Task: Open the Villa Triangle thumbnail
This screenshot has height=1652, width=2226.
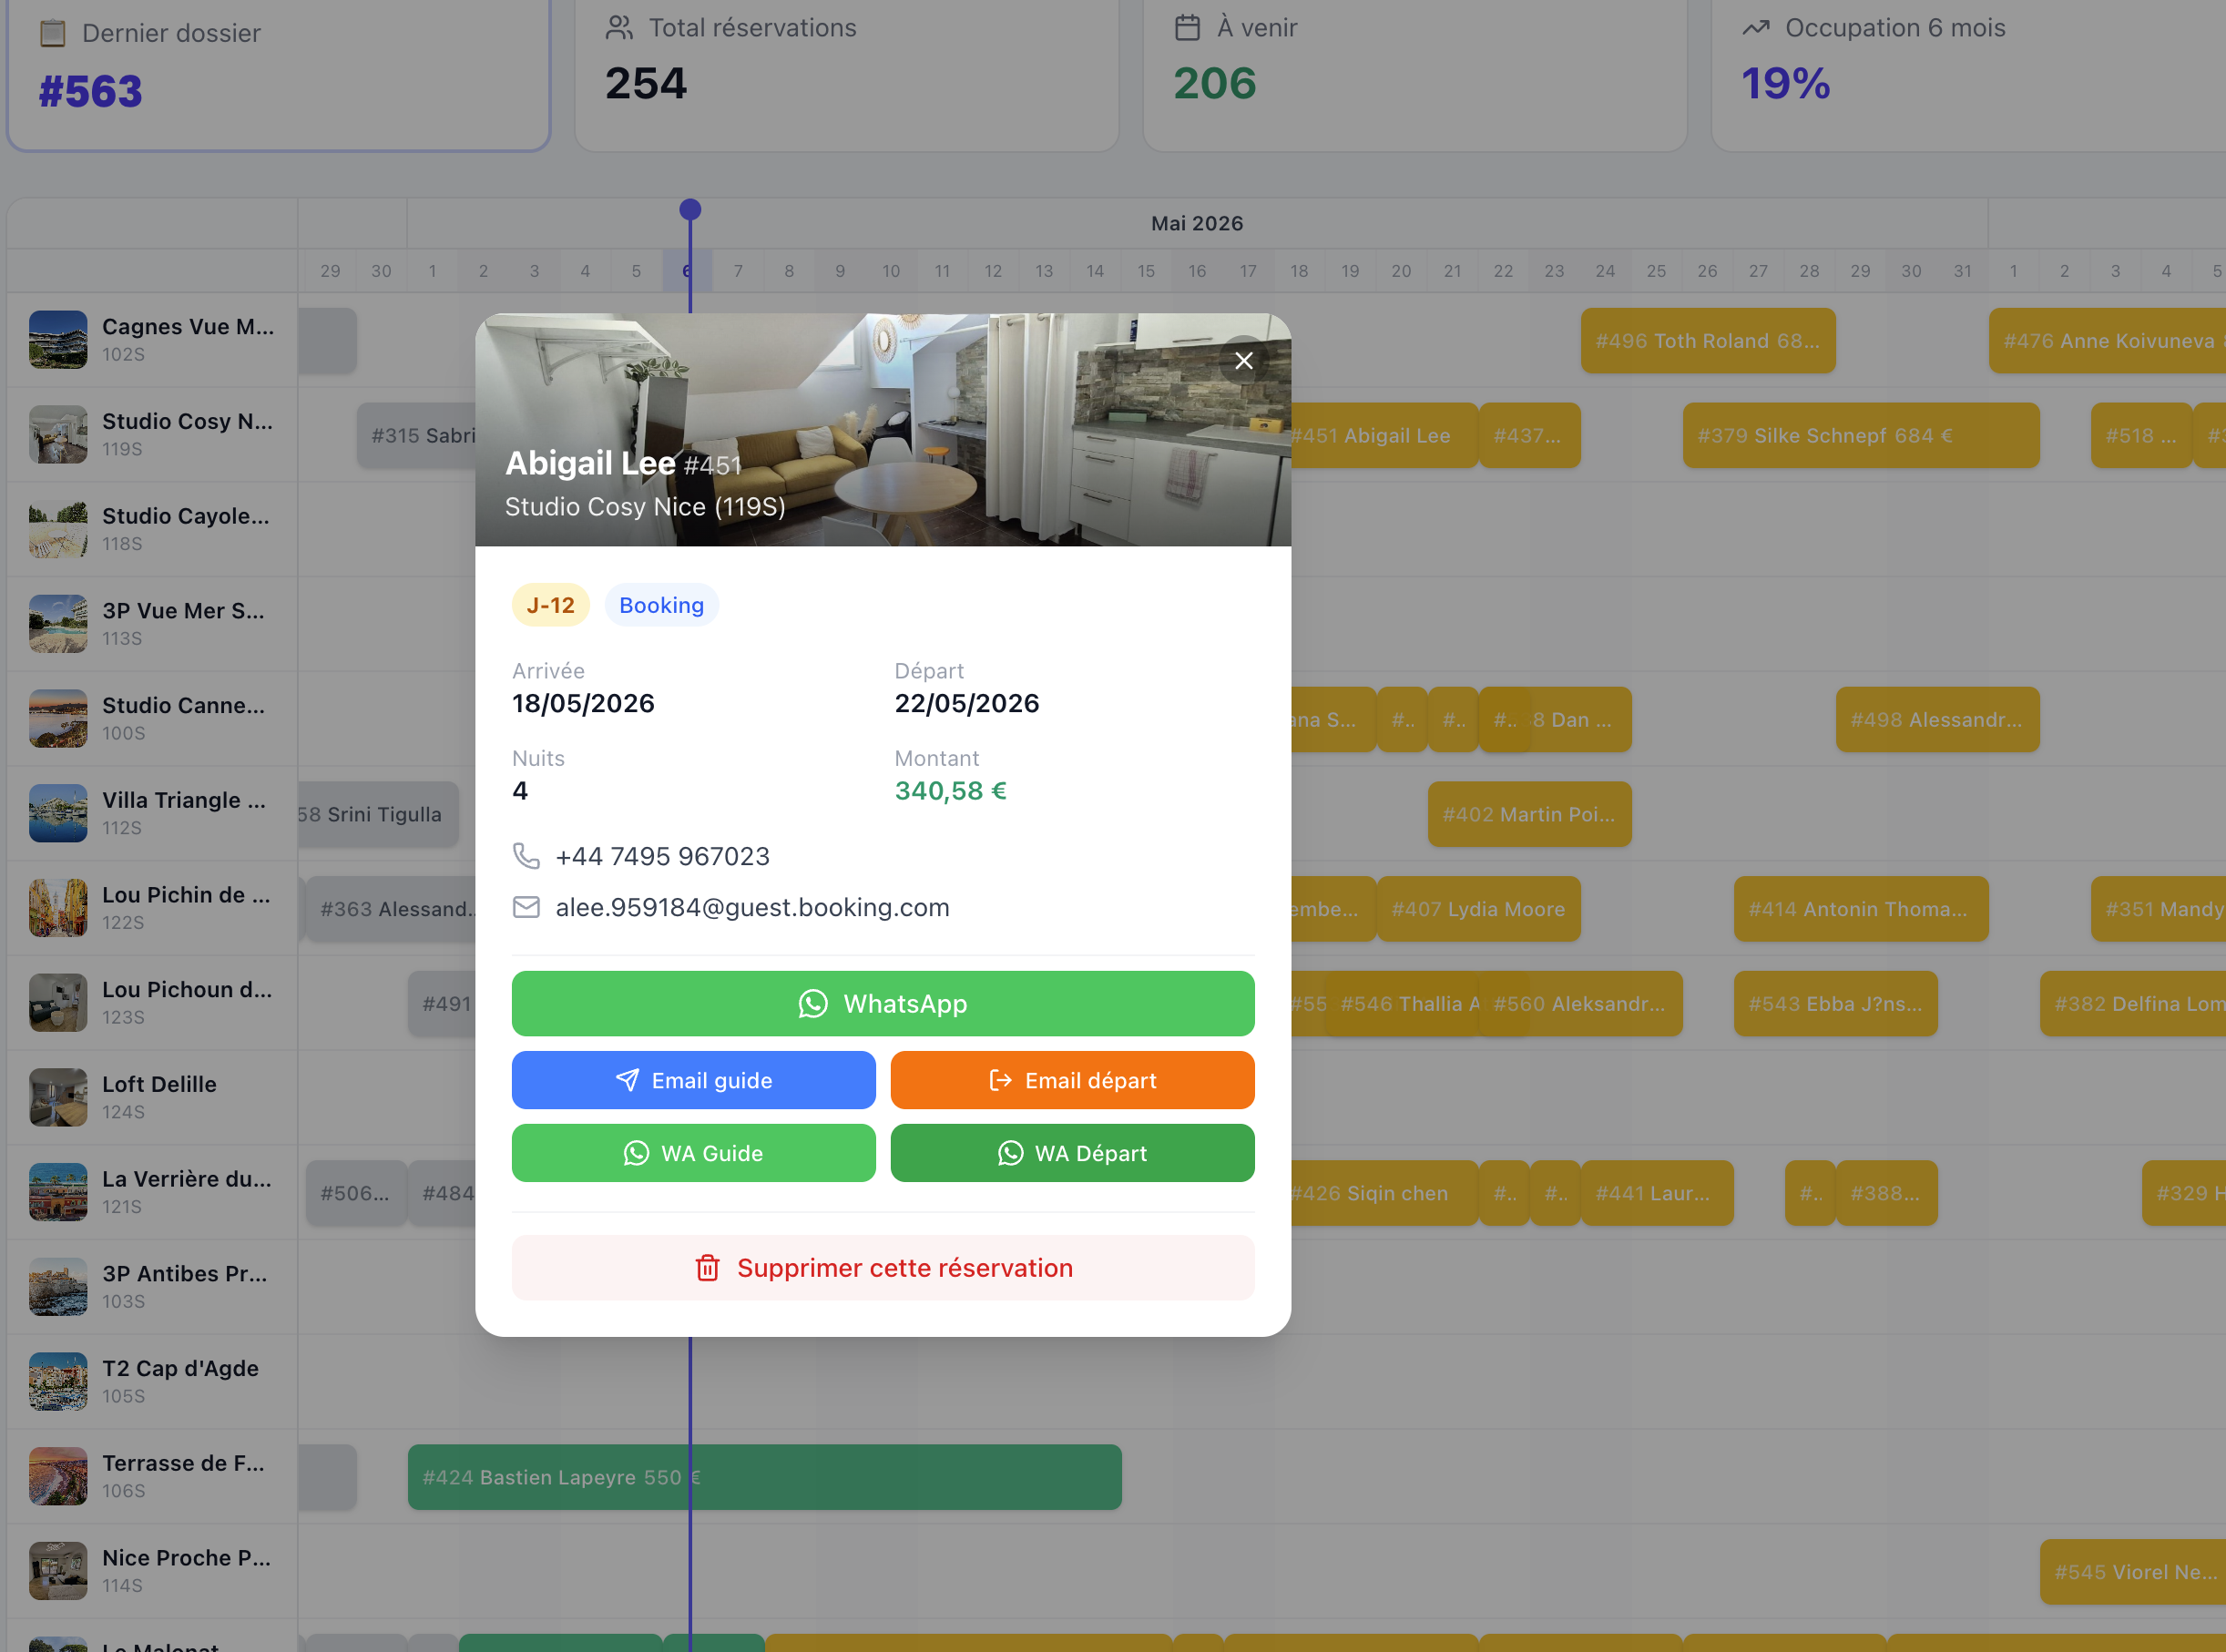Action: 58,813
